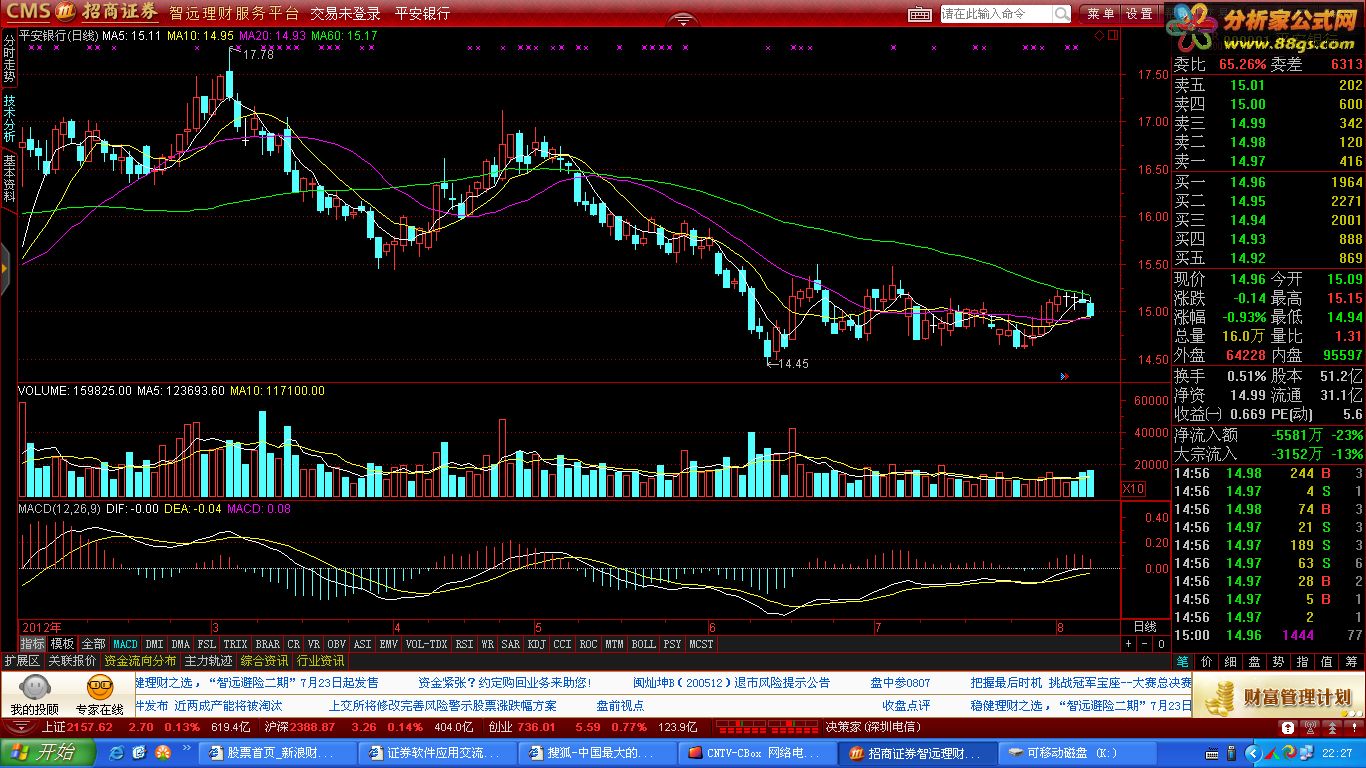
Task: Click the X10 volume scale label
Action: coord(1133,489)
